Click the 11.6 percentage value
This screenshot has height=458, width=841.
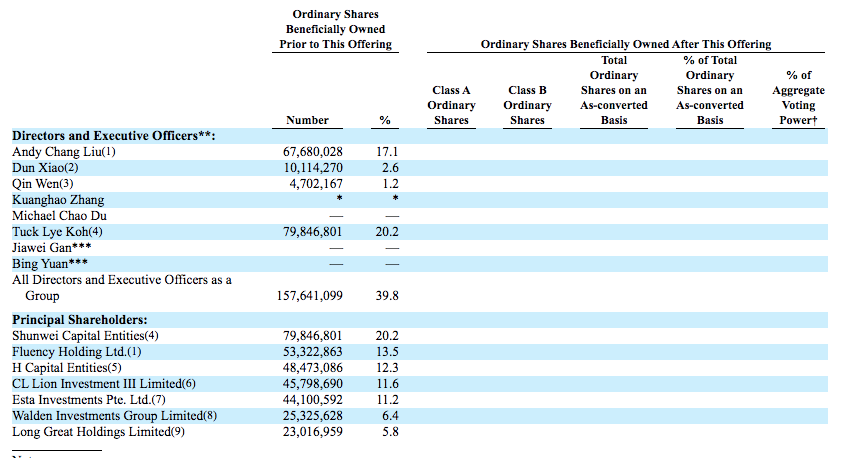pos(387,384)
